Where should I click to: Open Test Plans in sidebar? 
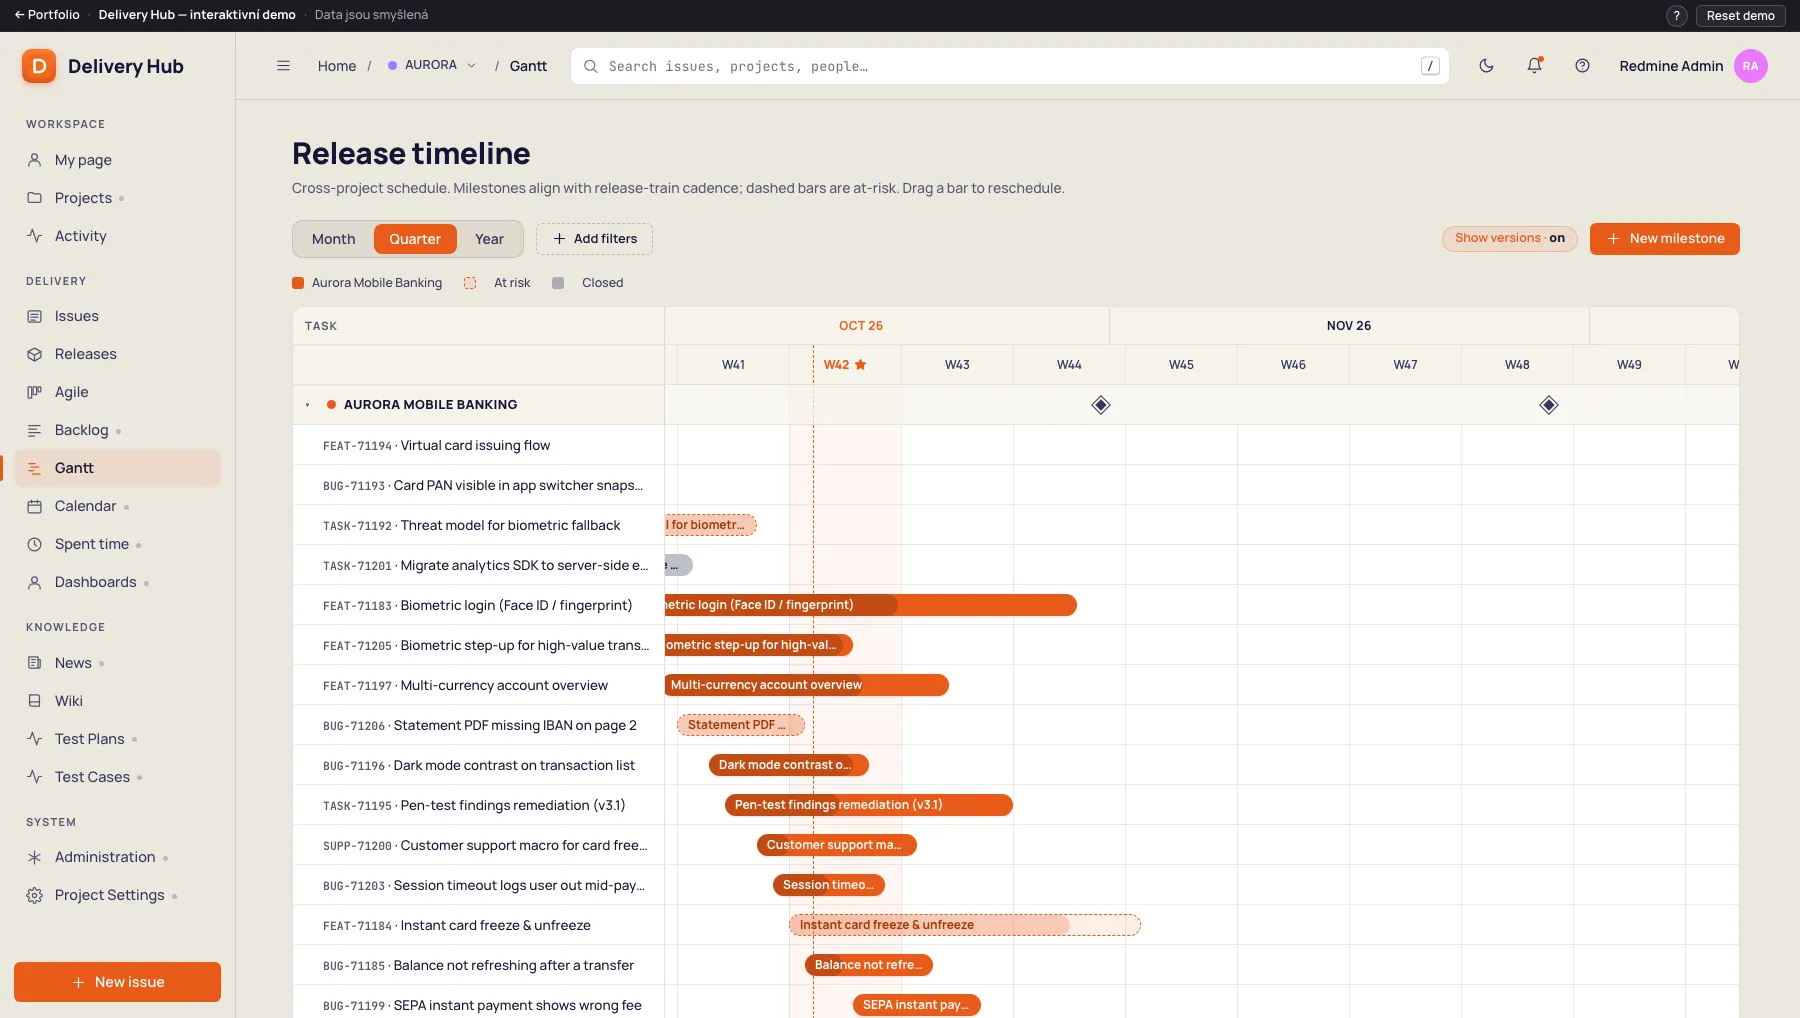click(117, 739)
